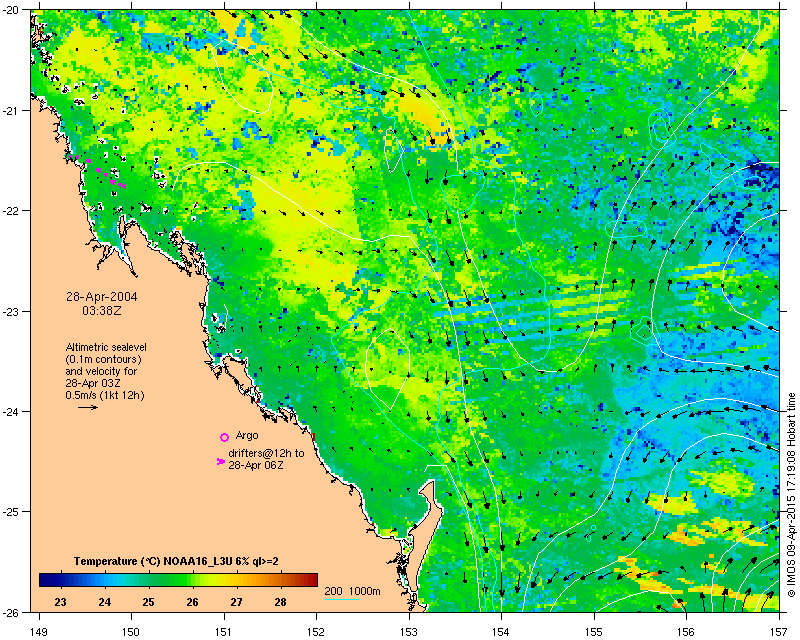Click the latitude axis label -22

tap(13, 211)
